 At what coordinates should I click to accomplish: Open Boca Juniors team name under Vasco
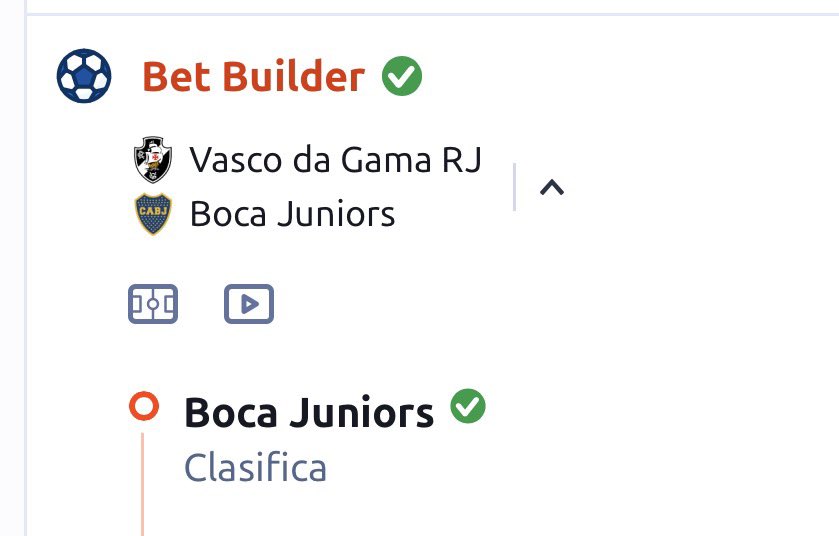click(x=292, y=214)
